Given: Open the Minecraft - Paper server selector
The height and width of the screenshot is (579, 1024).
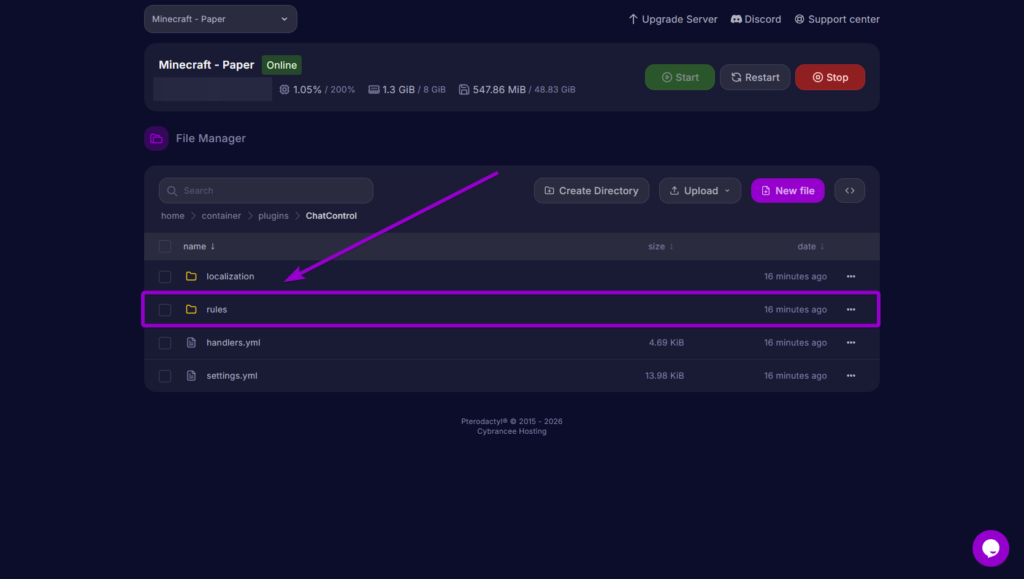Looking at the screenshot, I should click(x=220, y=18).
